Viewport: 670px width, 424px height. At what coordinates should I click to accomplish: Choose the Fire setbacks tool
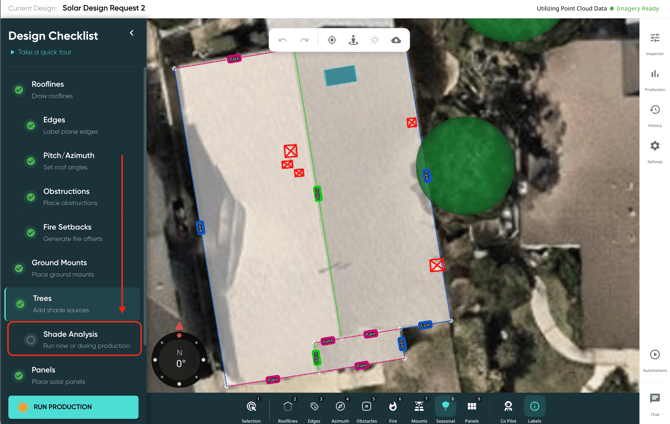[x=393, y=408]
